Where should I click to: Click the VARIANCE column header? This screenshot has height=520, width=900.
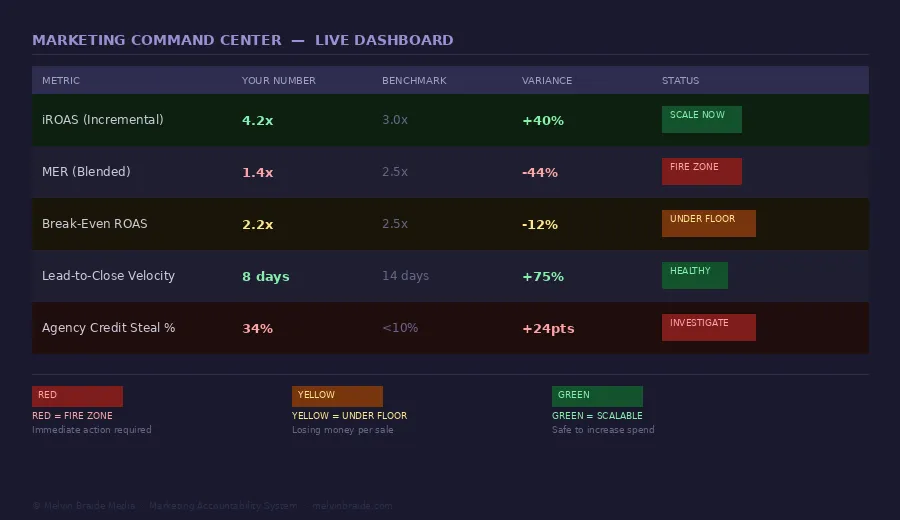(x=546, y=80)
